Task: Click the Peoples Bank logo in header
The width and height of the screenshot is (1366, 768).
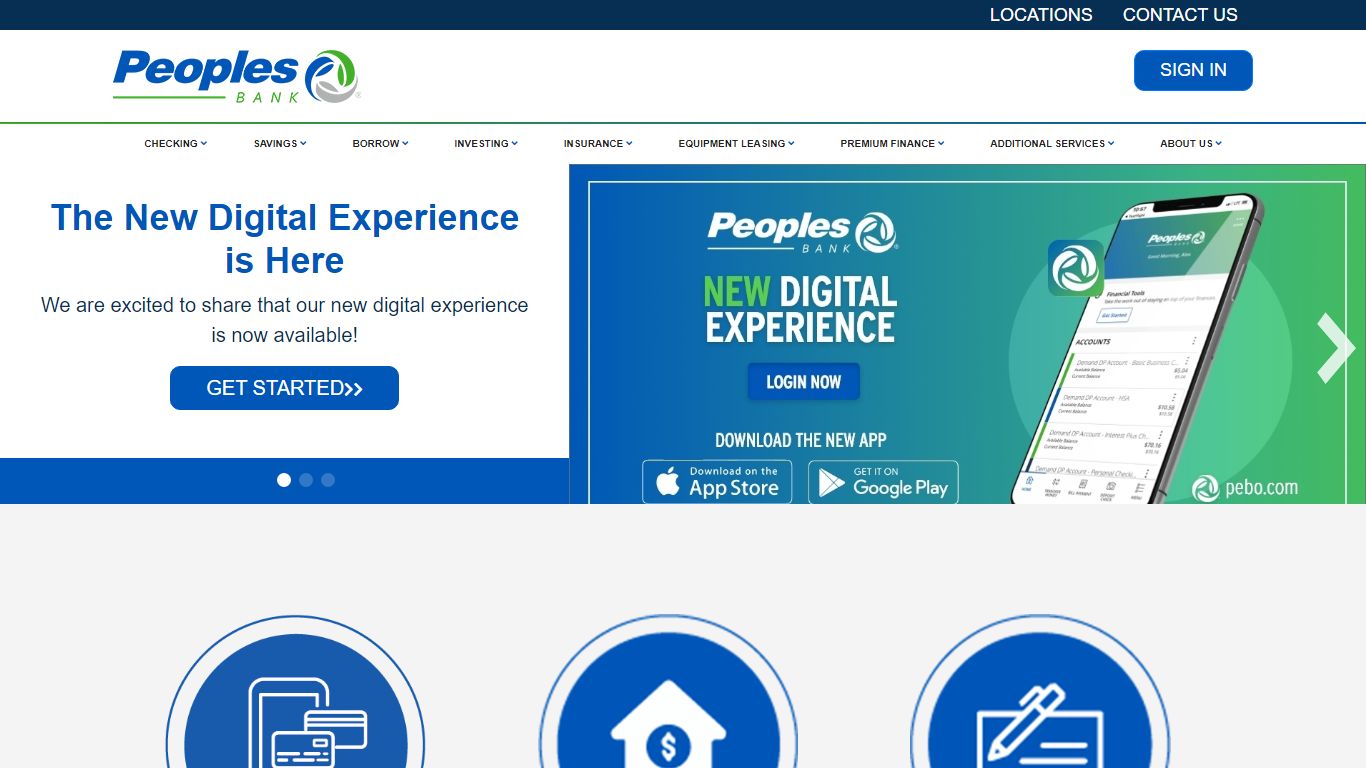Action: (x=236, y=77)
